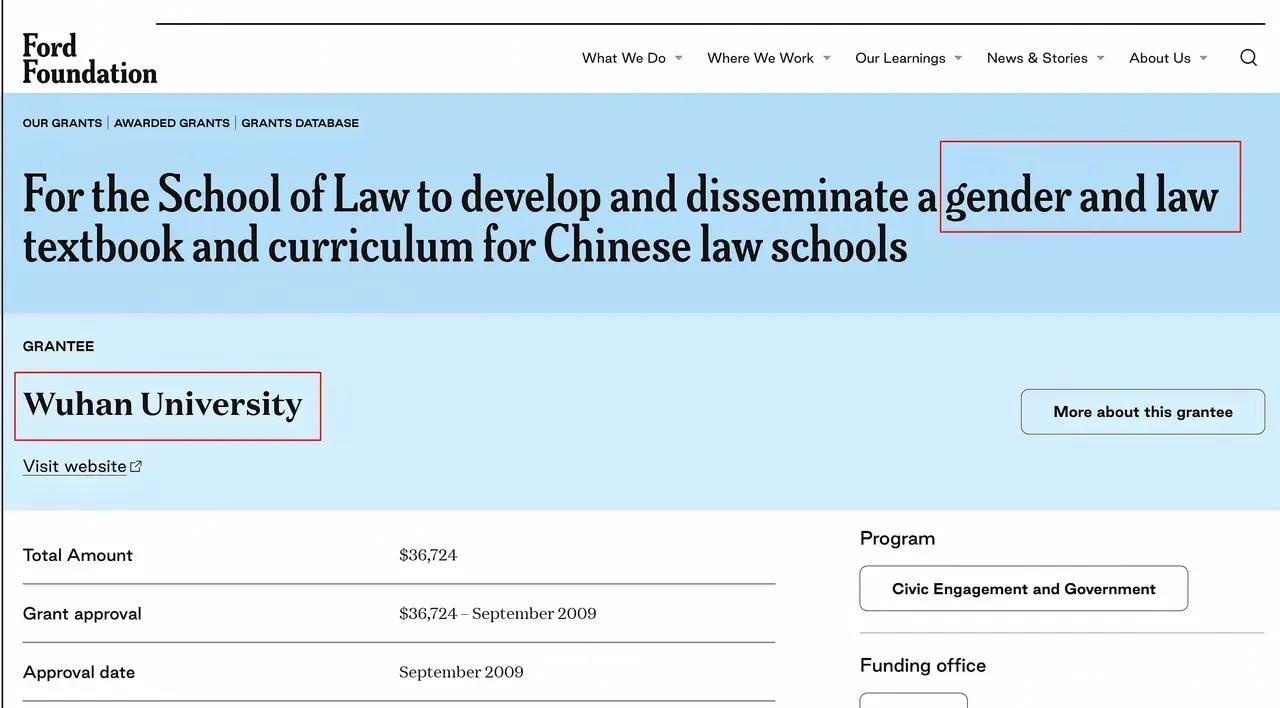Open the What We Do menu
Screen dimensions: 1280x708
point(624,58)
